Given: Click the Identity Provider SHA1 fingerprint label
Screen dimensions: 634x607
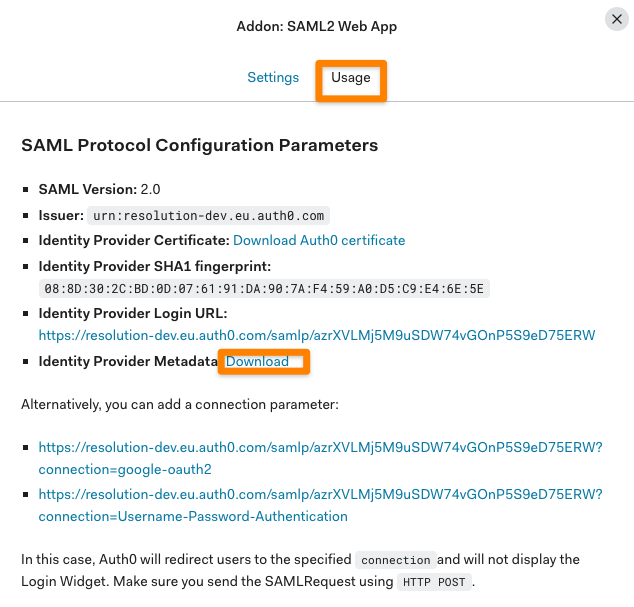Looking at the screenshot, I should pyautogui.click(x=155, y=266).
